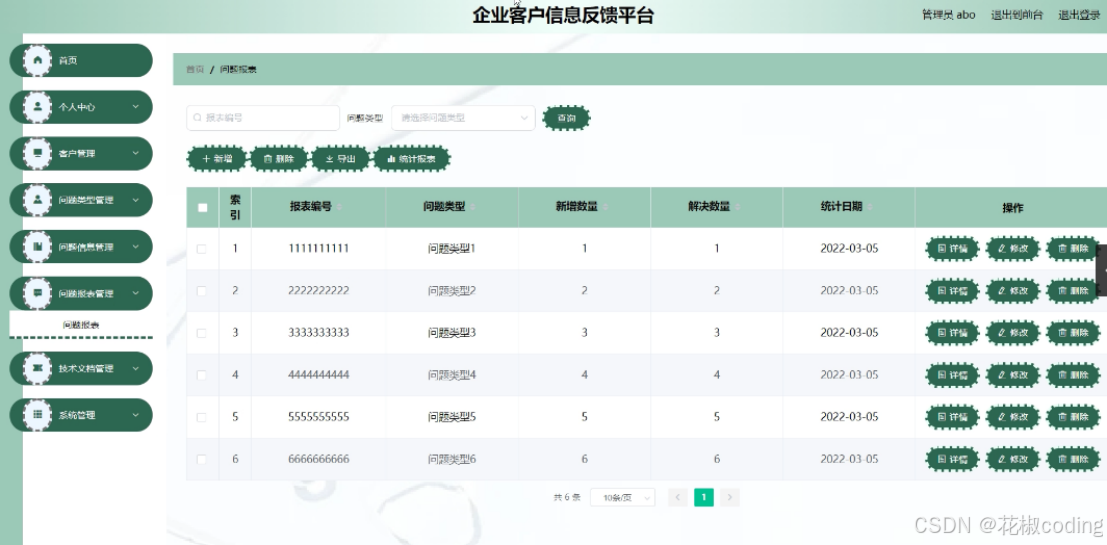Click page number 1 in pagination
The image size is (1107, 545).
[x=704, y=498]
